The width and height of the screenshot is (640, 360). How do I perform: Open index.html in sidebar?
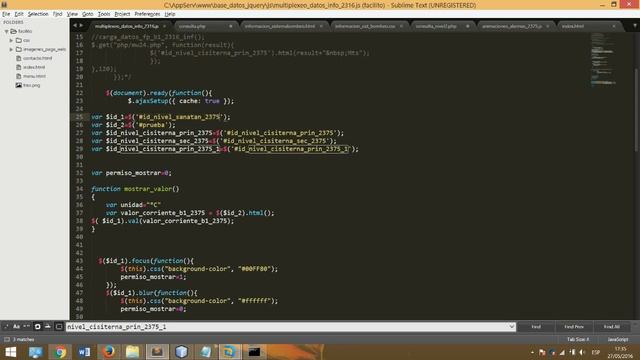point(34,67)
